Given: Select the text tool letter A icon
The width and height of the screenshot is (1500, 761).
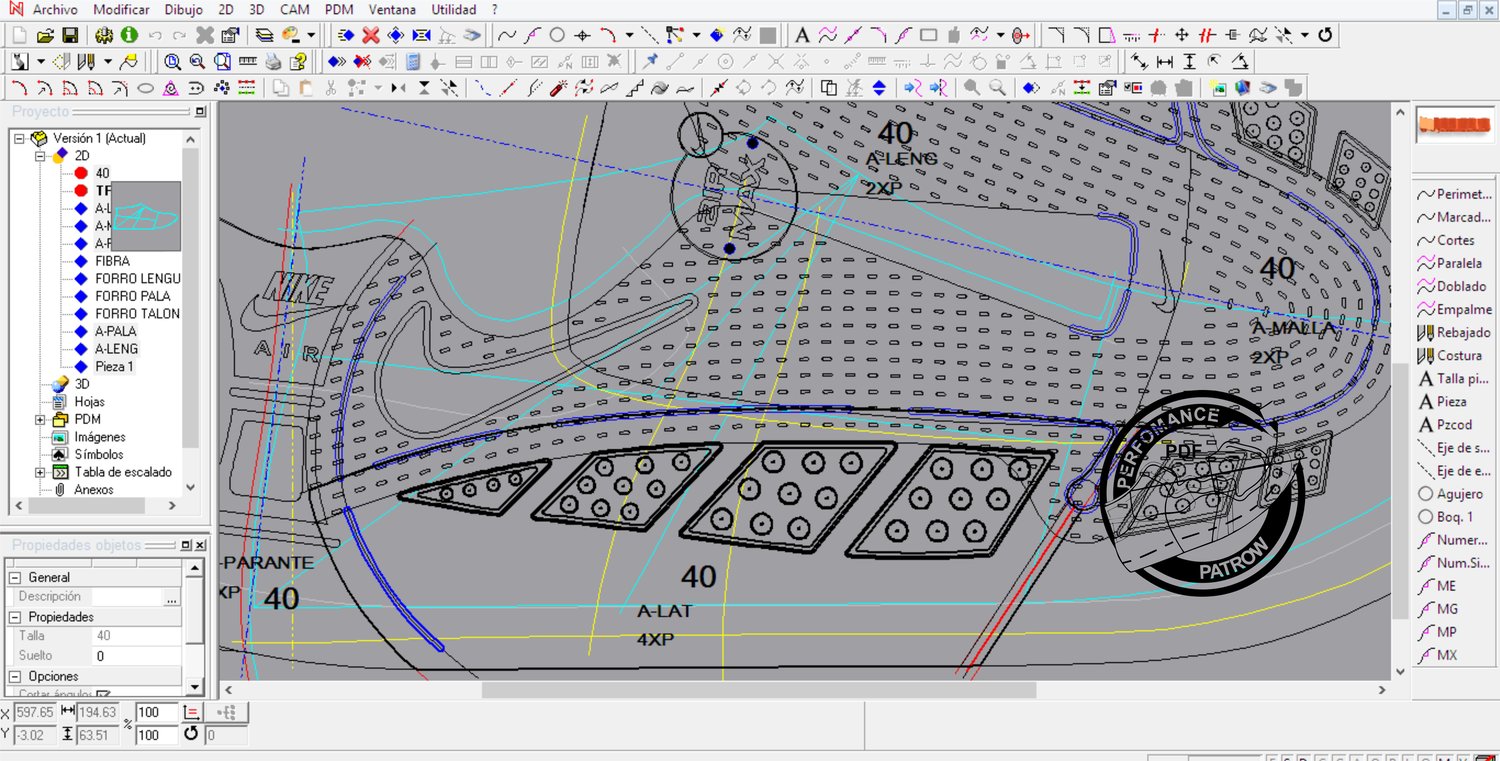Looking at the screenshot, I should tap(802, 35).
